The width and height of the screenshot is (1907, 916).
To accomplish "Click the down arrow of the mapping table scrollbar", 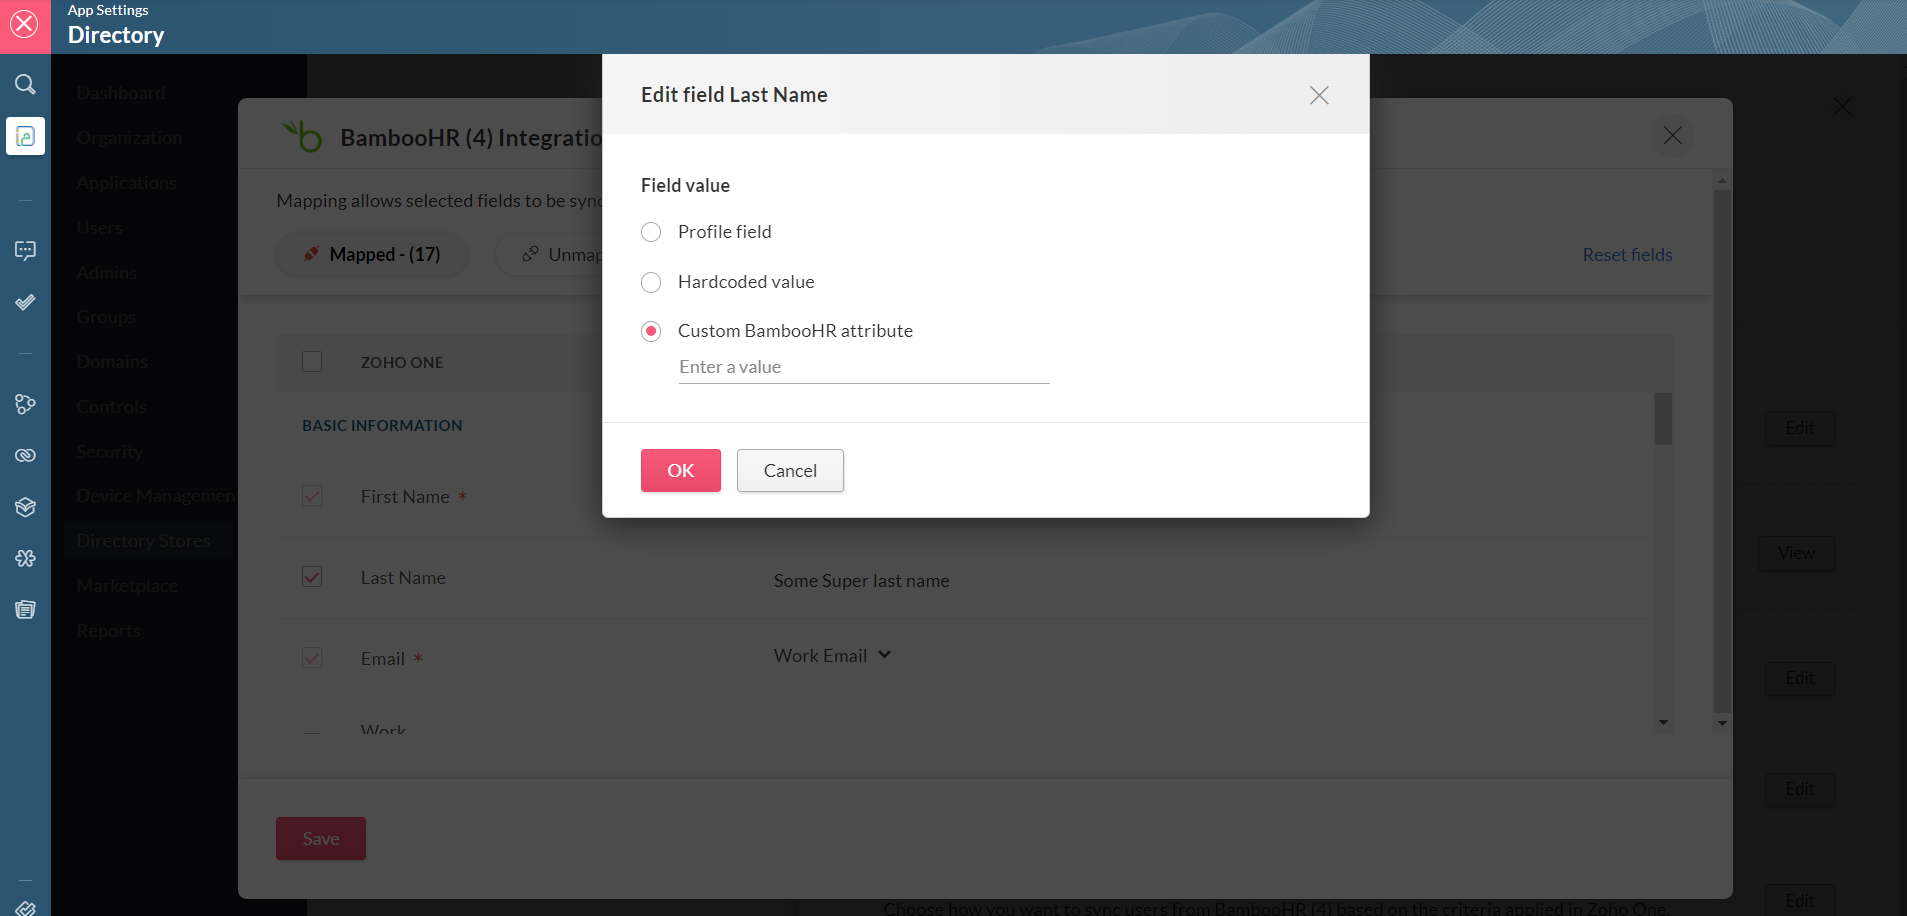I will [1663, 722].
